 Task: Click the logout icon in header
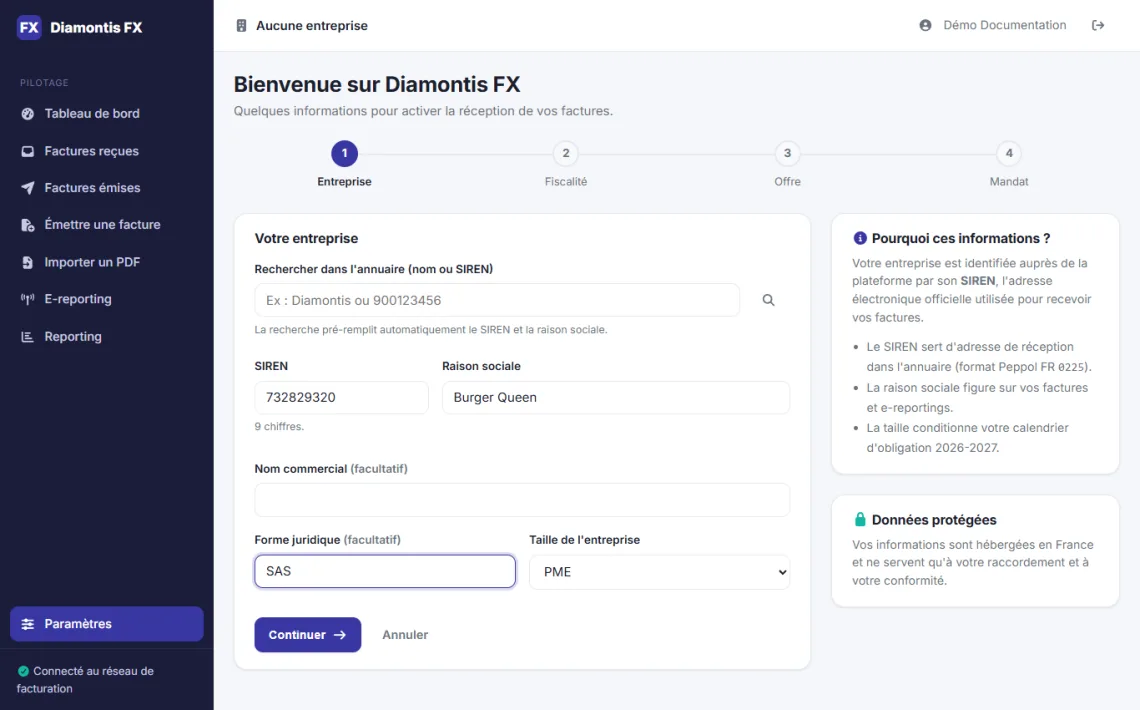(x=1098, y=25)
